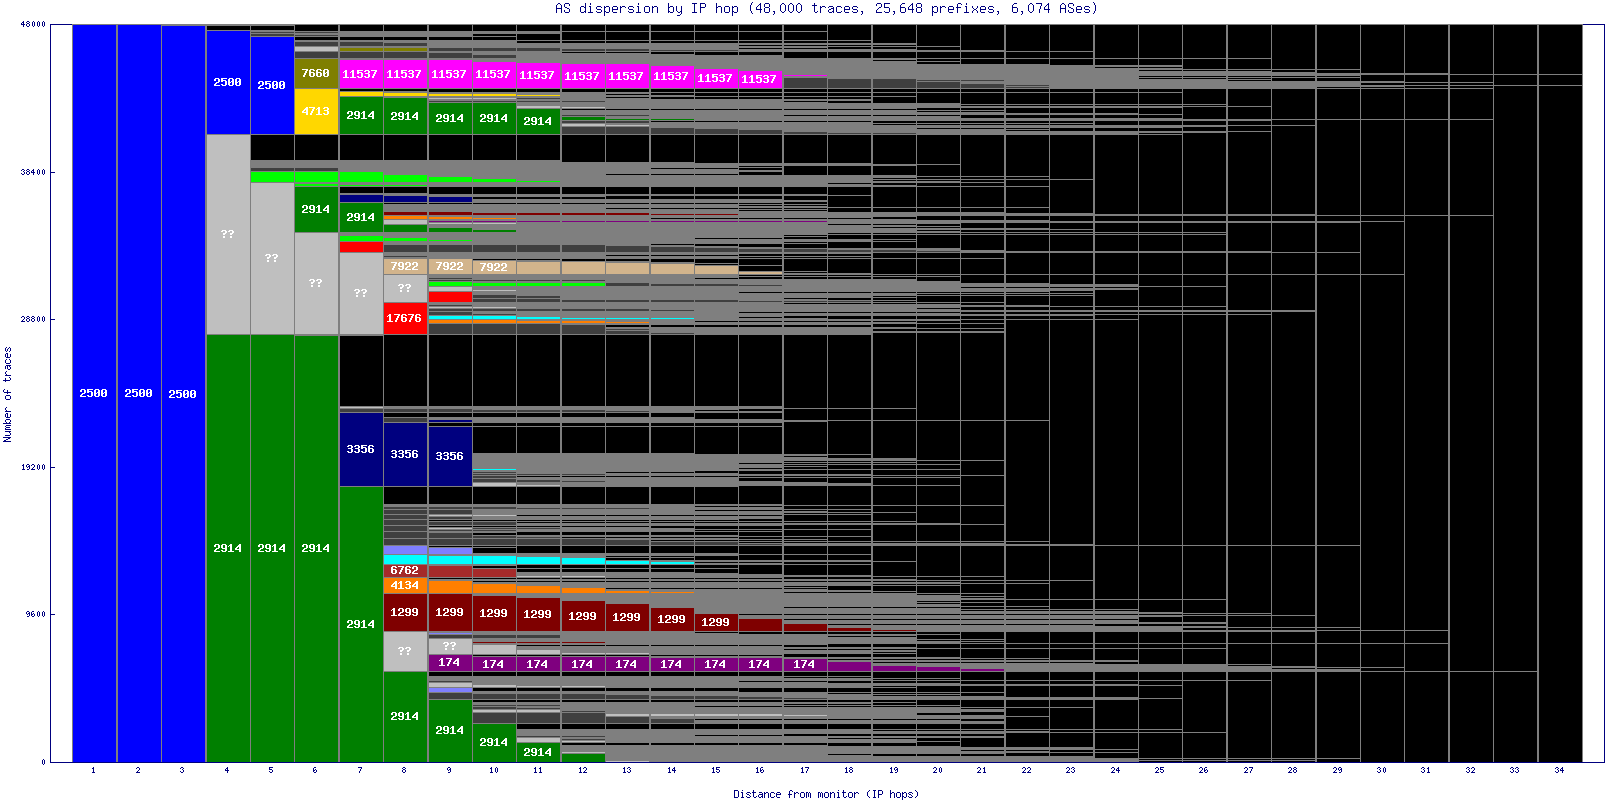Click the y-axis tick label 38400
The width and height of the screenshot is (1605, 800).
click(33, 172)
